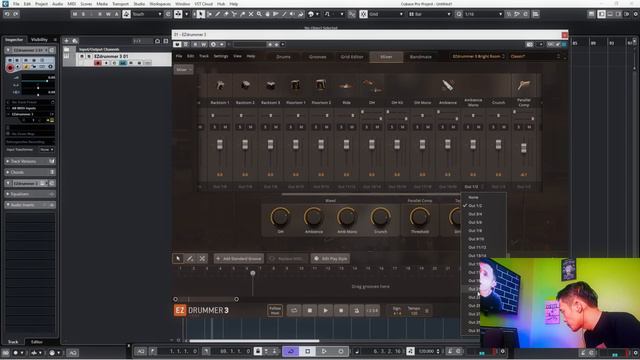This screenshot has width=640, height=360.
Task: Open the EZdrummer 3 Bright Room library dropdown
Action: 478,56
